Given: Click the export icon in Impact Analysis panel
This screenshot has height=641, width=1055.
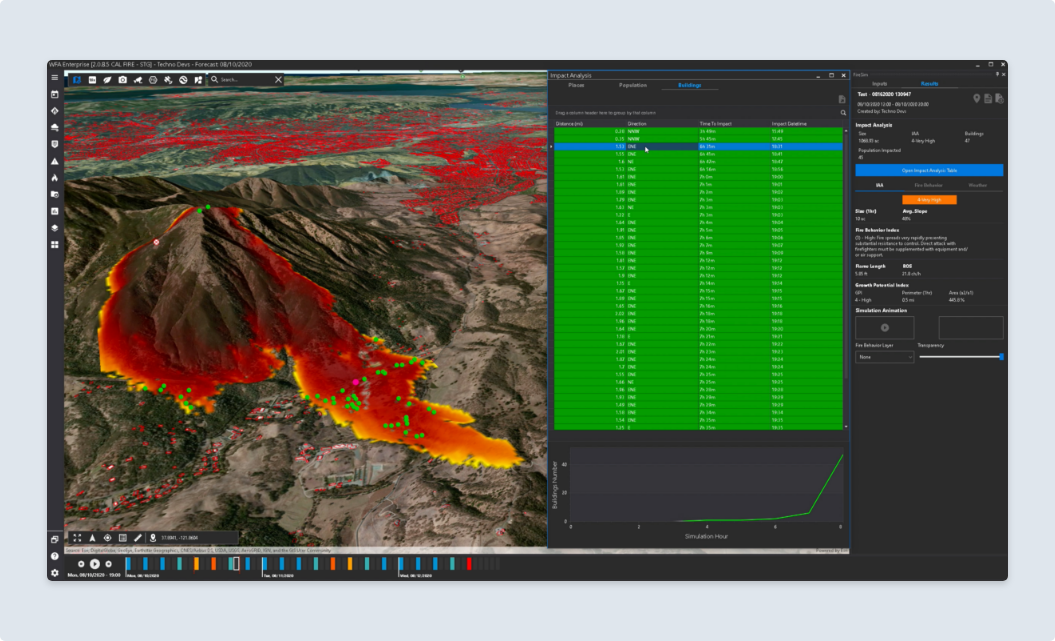Looking at the screenshot, I should [842, 100].
